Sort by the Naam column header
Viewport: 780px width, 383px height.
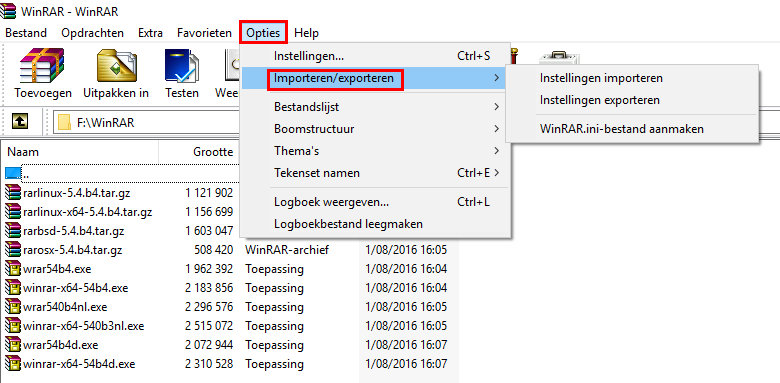click(80, 152)
